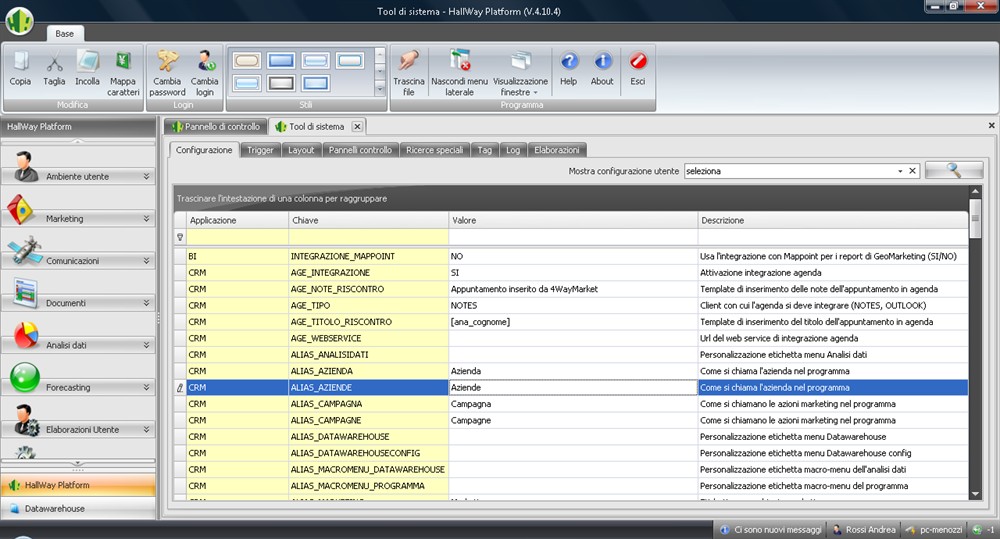The width and height of the screenshot is (1000, 539).
Task: Sort by the Applicazione column header
Action: click(237, 220)
